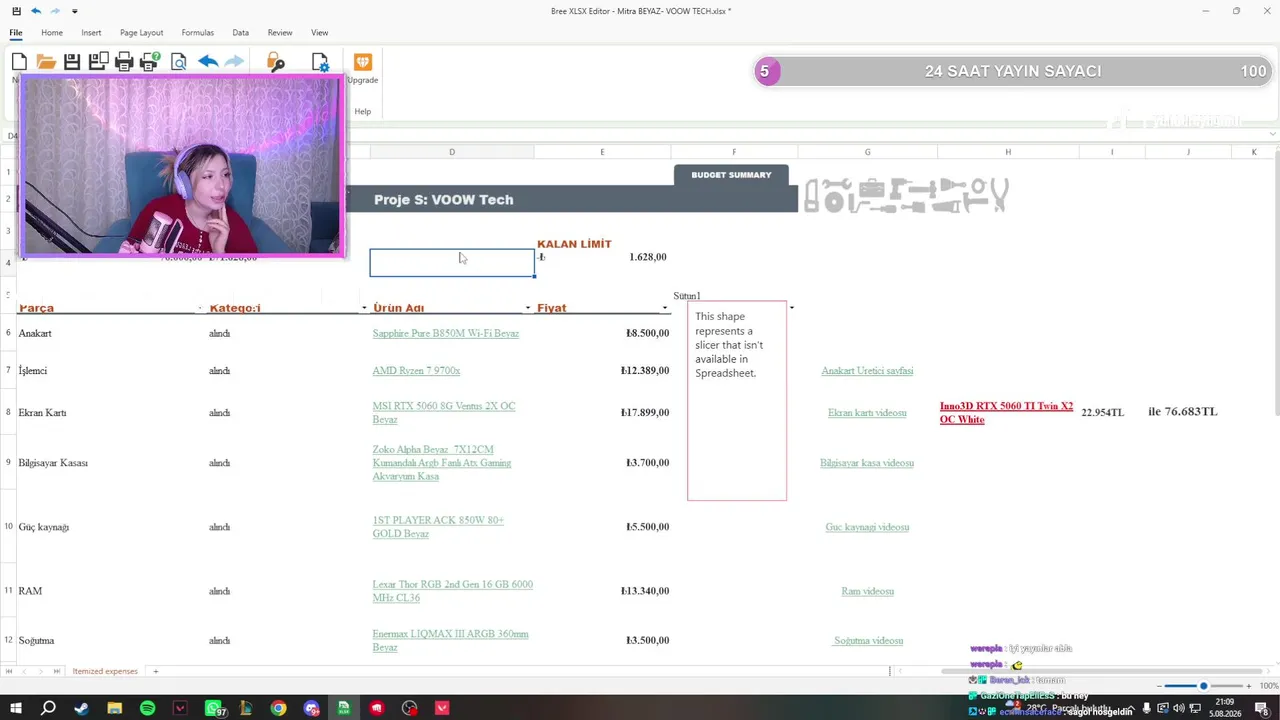Screen dimensions: 1280x720
Task: Open Lexar Thor RGB 16 GB link
Action: (x=452, y=591)
